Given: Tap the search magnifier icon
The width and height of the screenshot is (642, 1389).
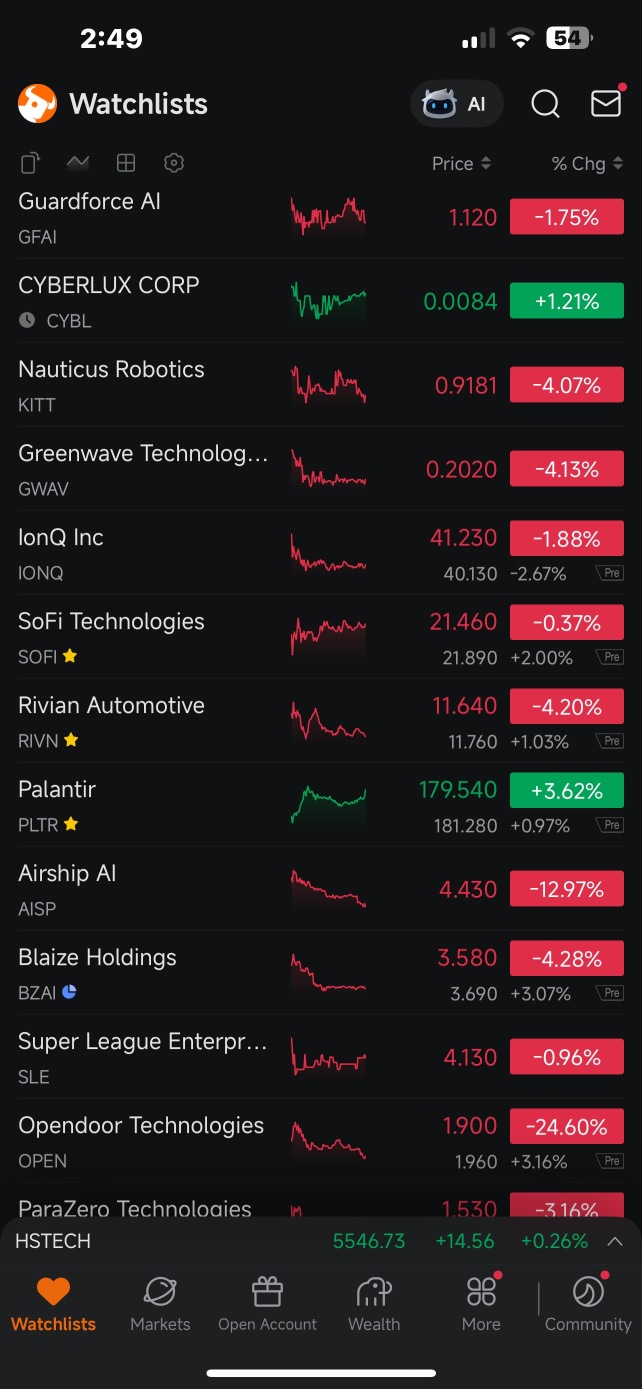Looking at the screenshot, I should click(545, 104).
